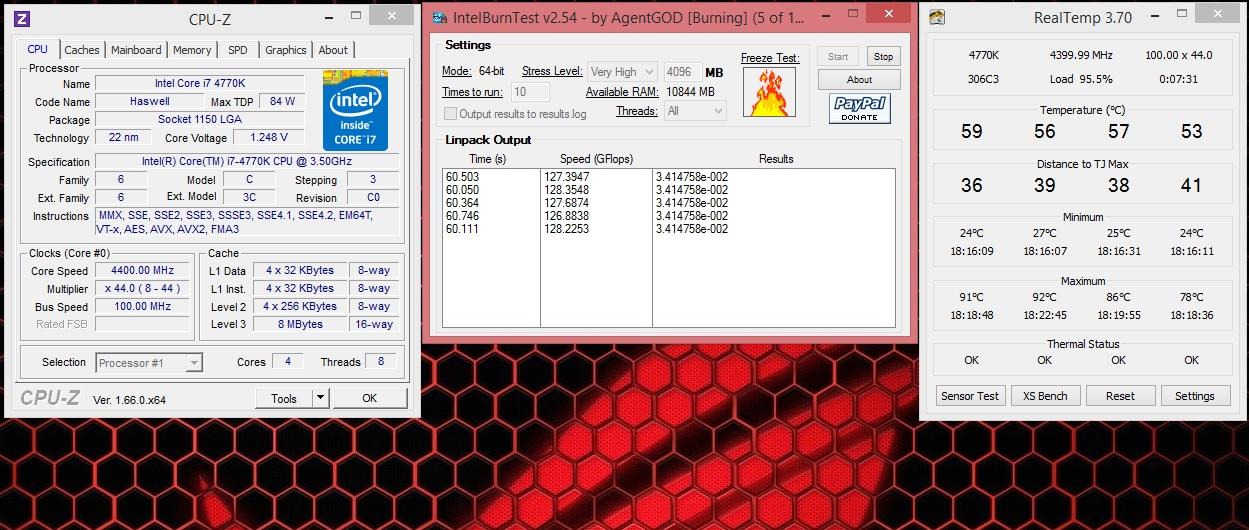Open RealTemp Settings
1249x530 pixels.
(x=1195, y=396)
